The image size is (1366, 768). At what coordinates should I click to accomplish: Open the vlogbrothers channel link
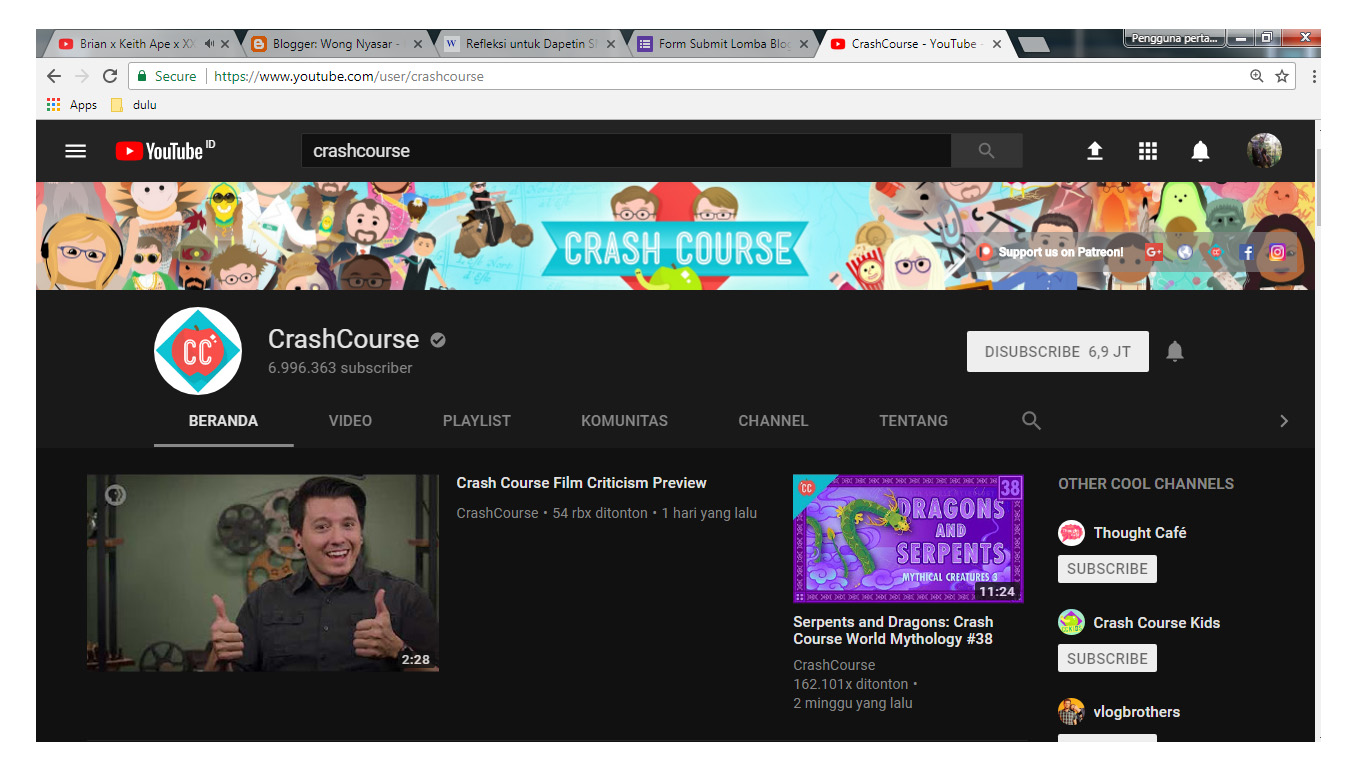pyautogui.click(x=1137, y=712)
